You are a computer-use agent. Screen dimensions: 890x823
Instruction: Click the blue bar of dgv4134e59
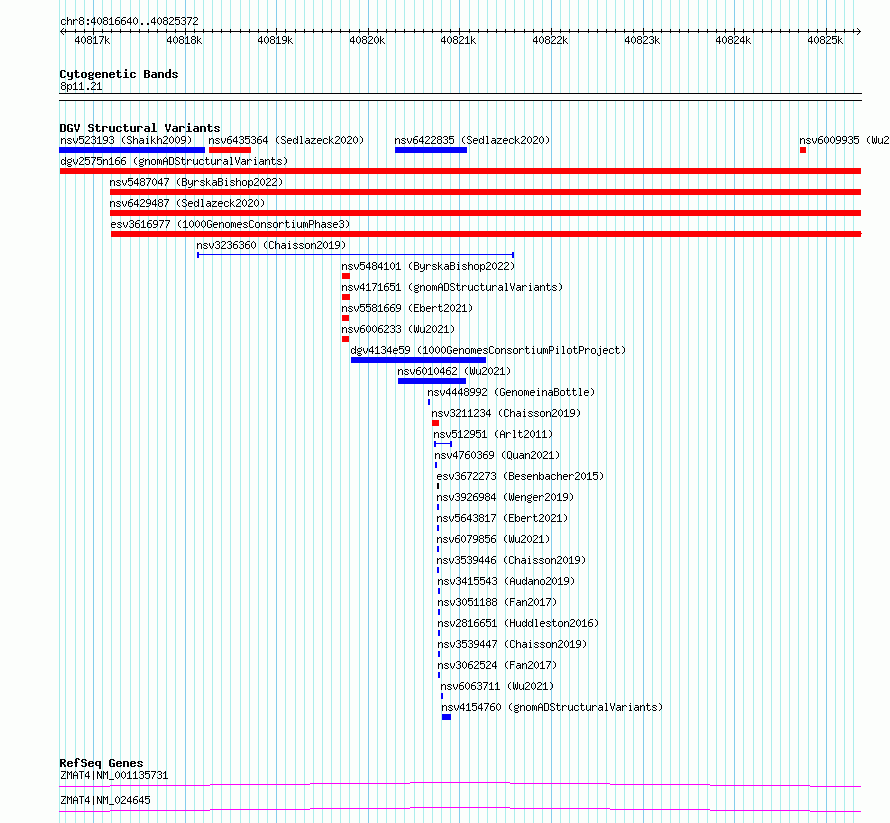pyautogui.click(x=418, y=360)
